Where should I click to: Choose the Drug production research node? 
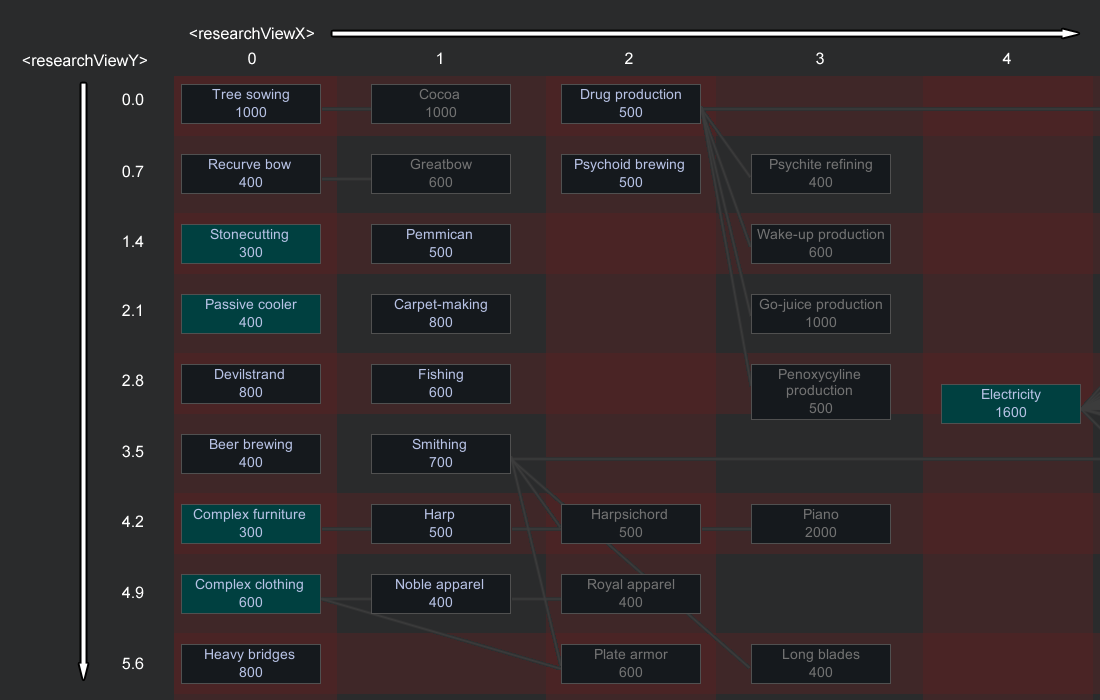(x=630, y=104)
